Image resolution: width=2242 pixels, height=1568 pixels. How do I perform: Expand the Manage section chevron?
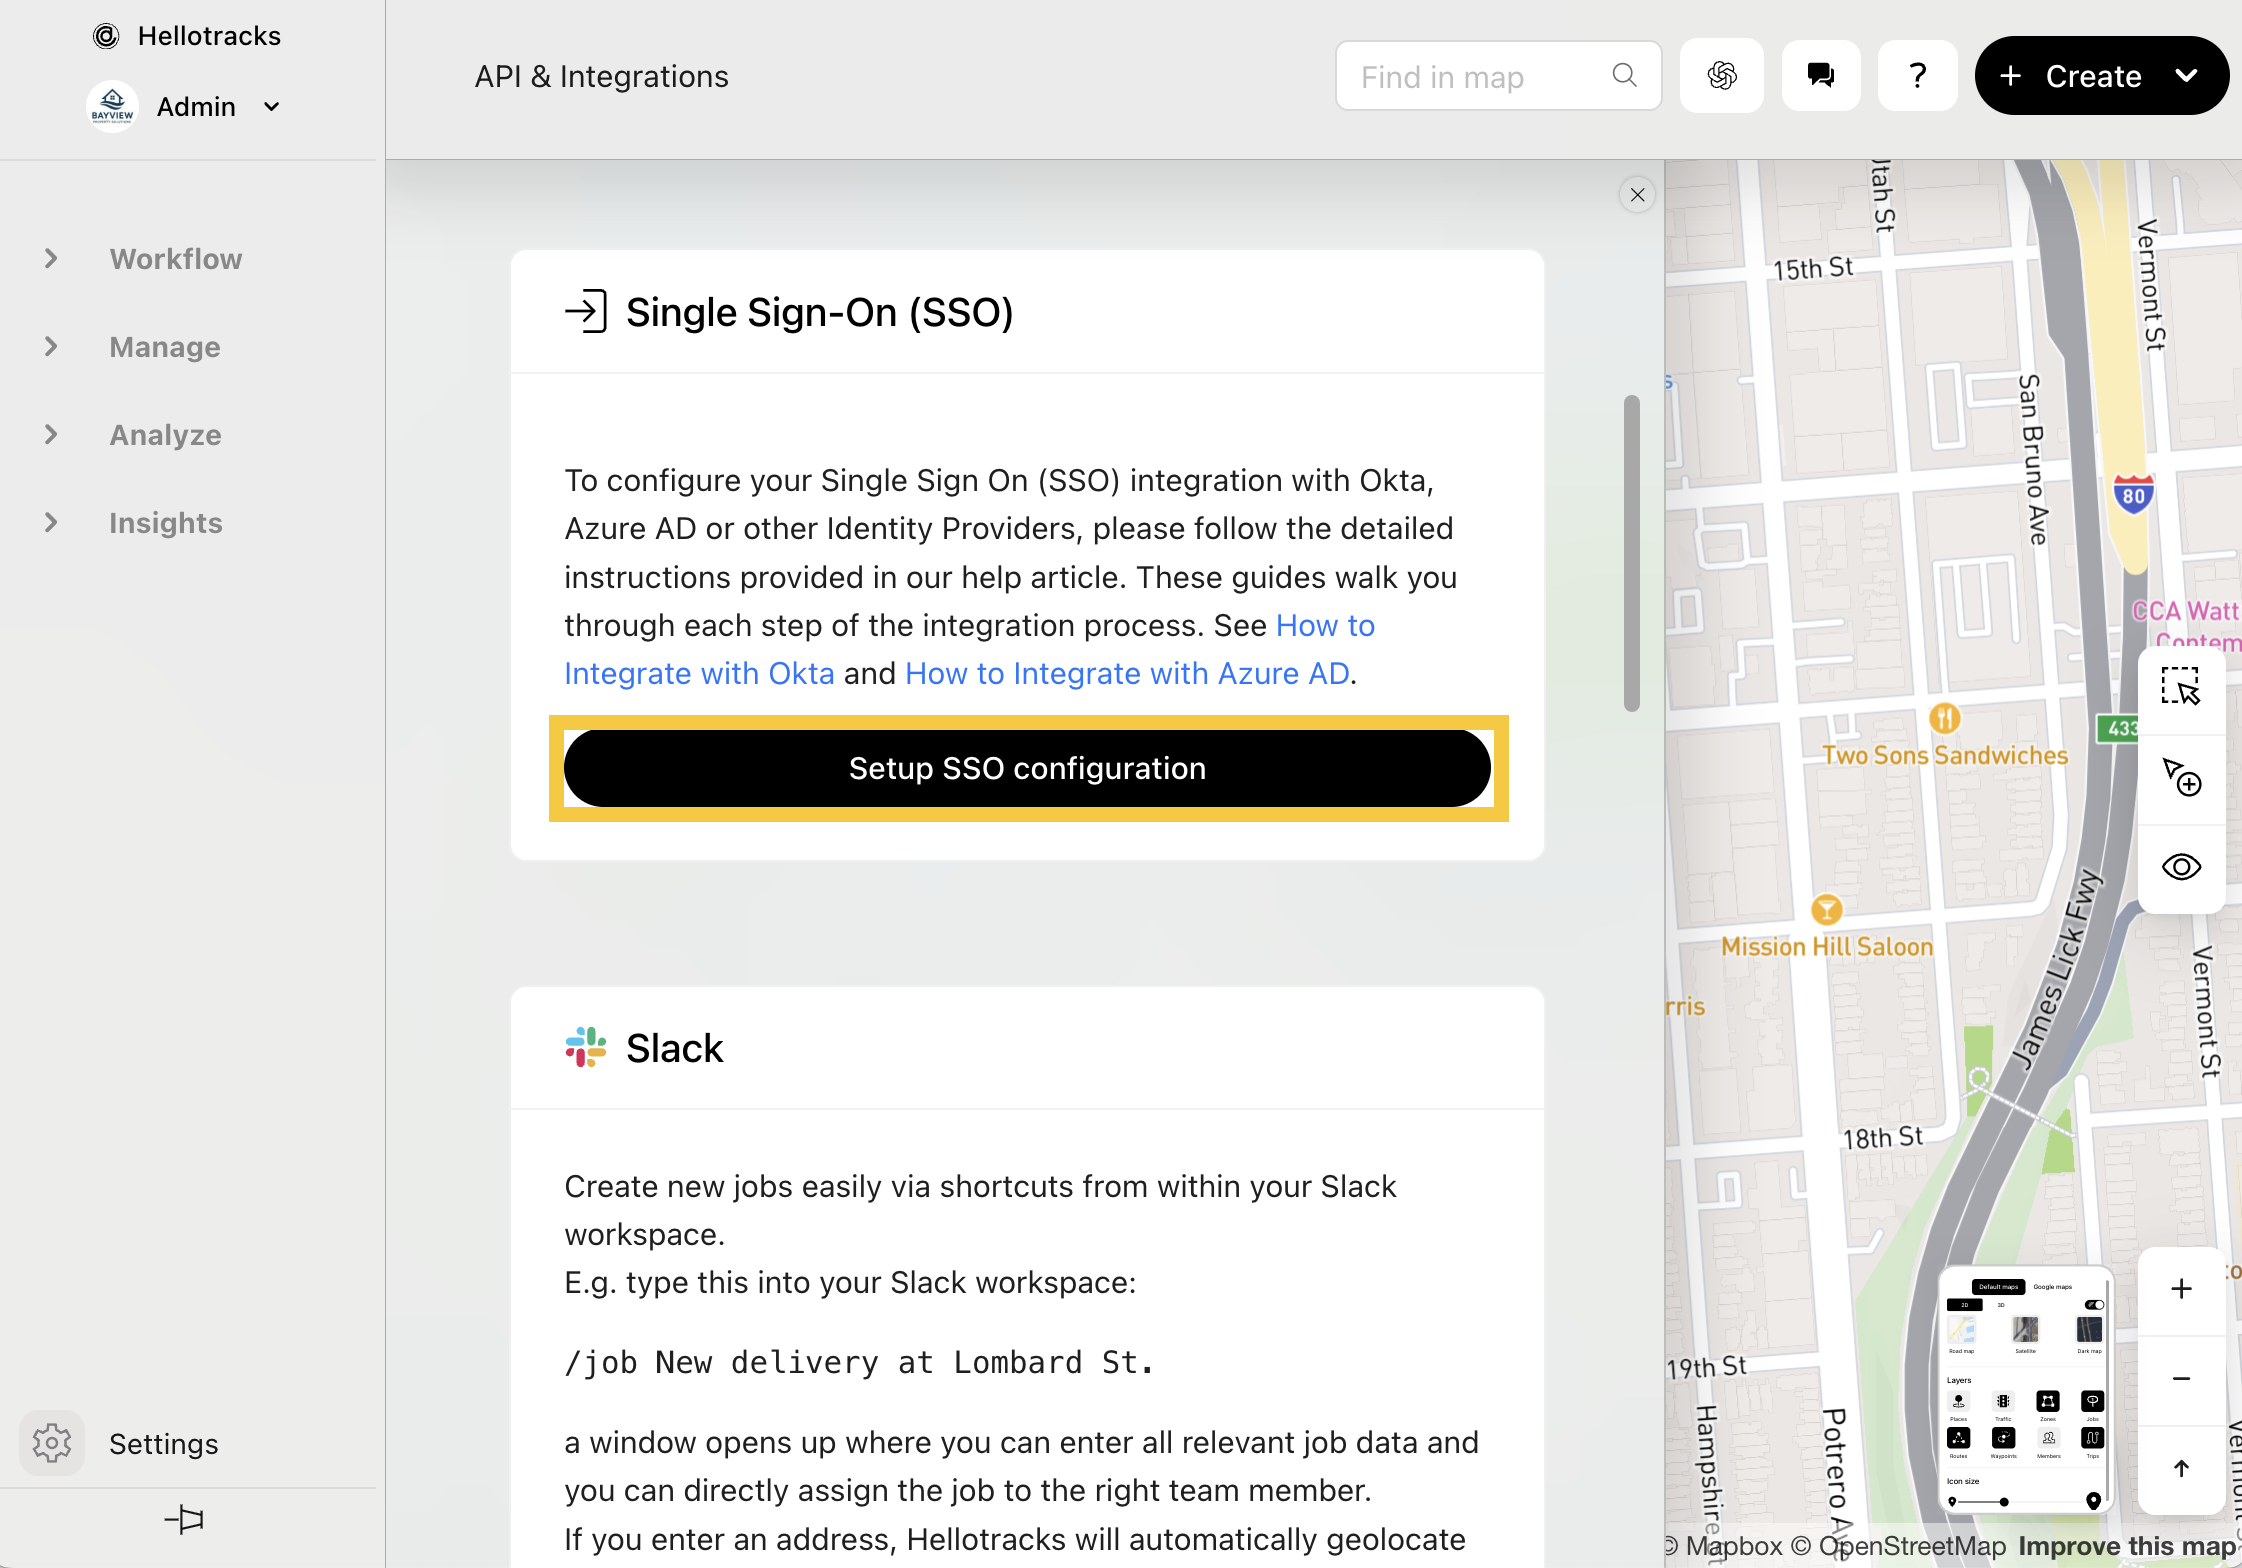[x=51, y=347]
